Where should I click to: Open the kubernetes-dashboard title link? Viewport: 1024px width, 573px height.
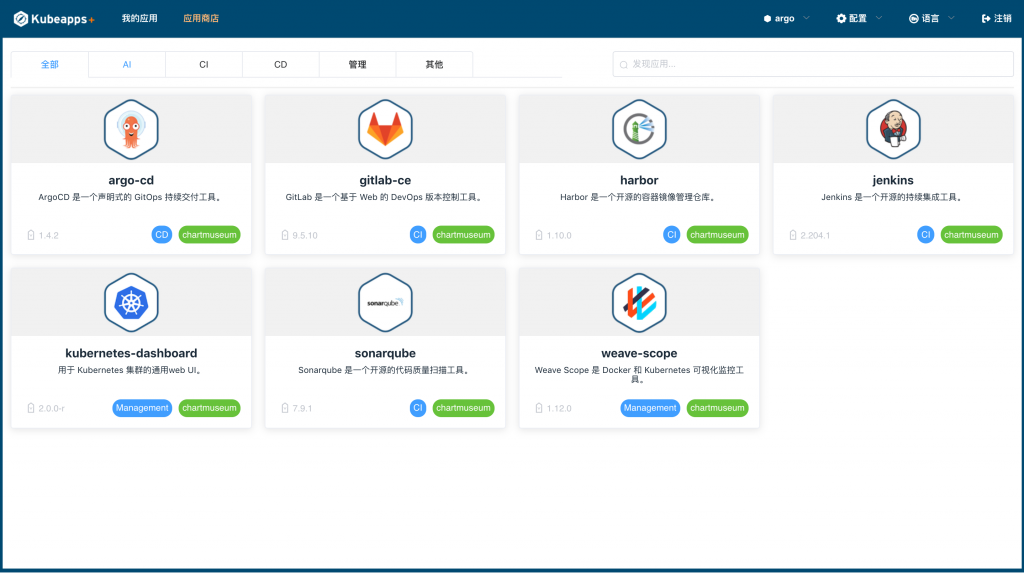point(131,353)
